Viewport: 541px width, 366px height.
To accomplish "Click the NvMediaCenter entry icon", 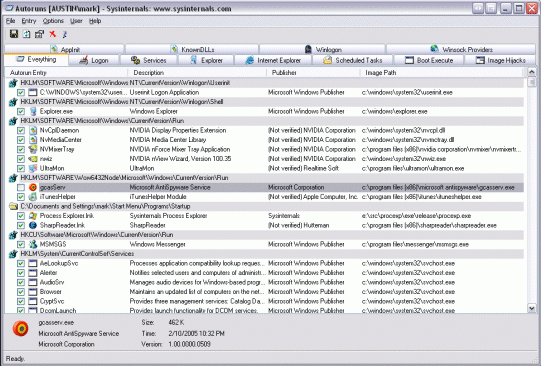I will pos(33,140).
